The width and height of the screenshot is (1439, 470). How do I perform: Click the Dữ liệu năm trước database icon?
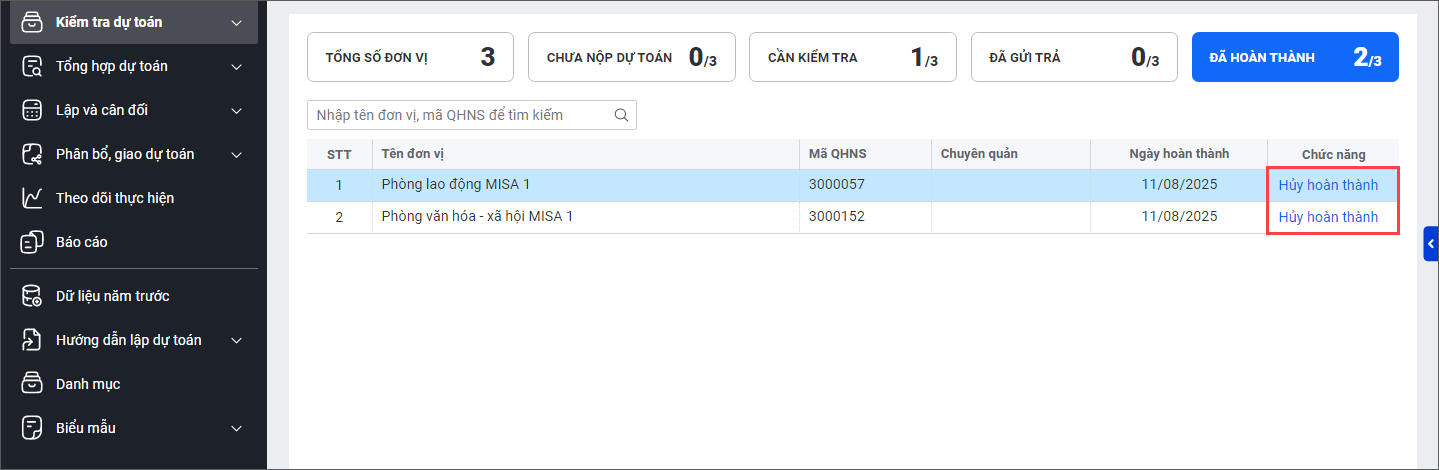pos(33,296)
